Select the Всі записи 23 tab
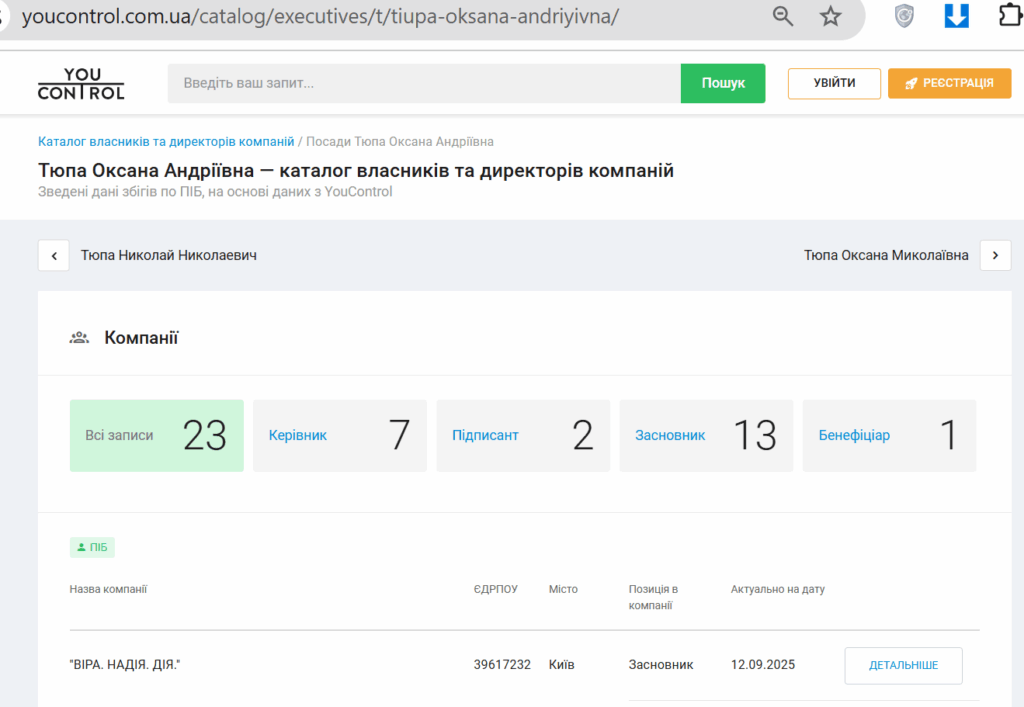 coord(157,435)
